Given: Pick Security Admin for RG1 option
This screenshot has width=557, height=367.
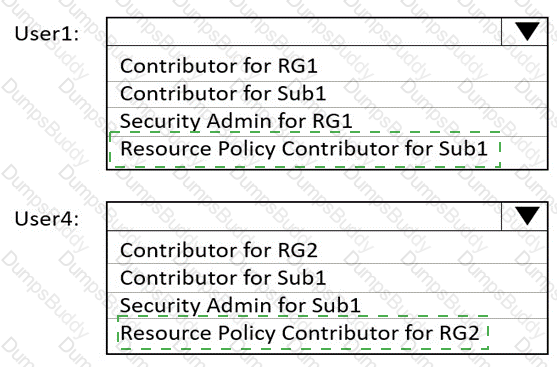Looking at the screenshot, I should point(327,121).
